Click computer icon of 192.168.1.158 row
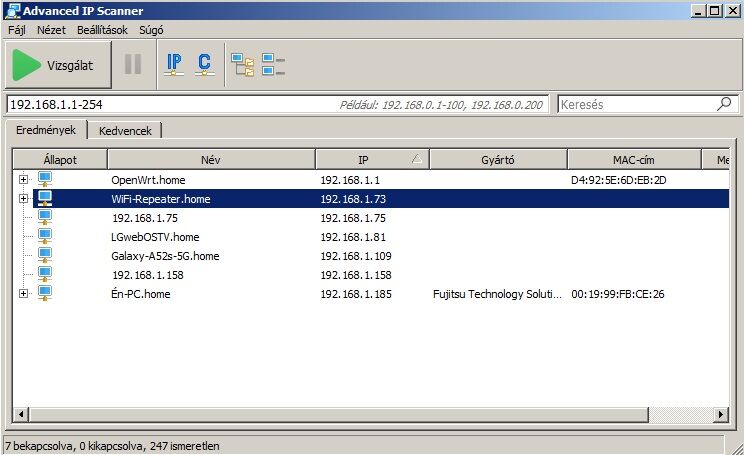744x455 pixels. [45, 274]
